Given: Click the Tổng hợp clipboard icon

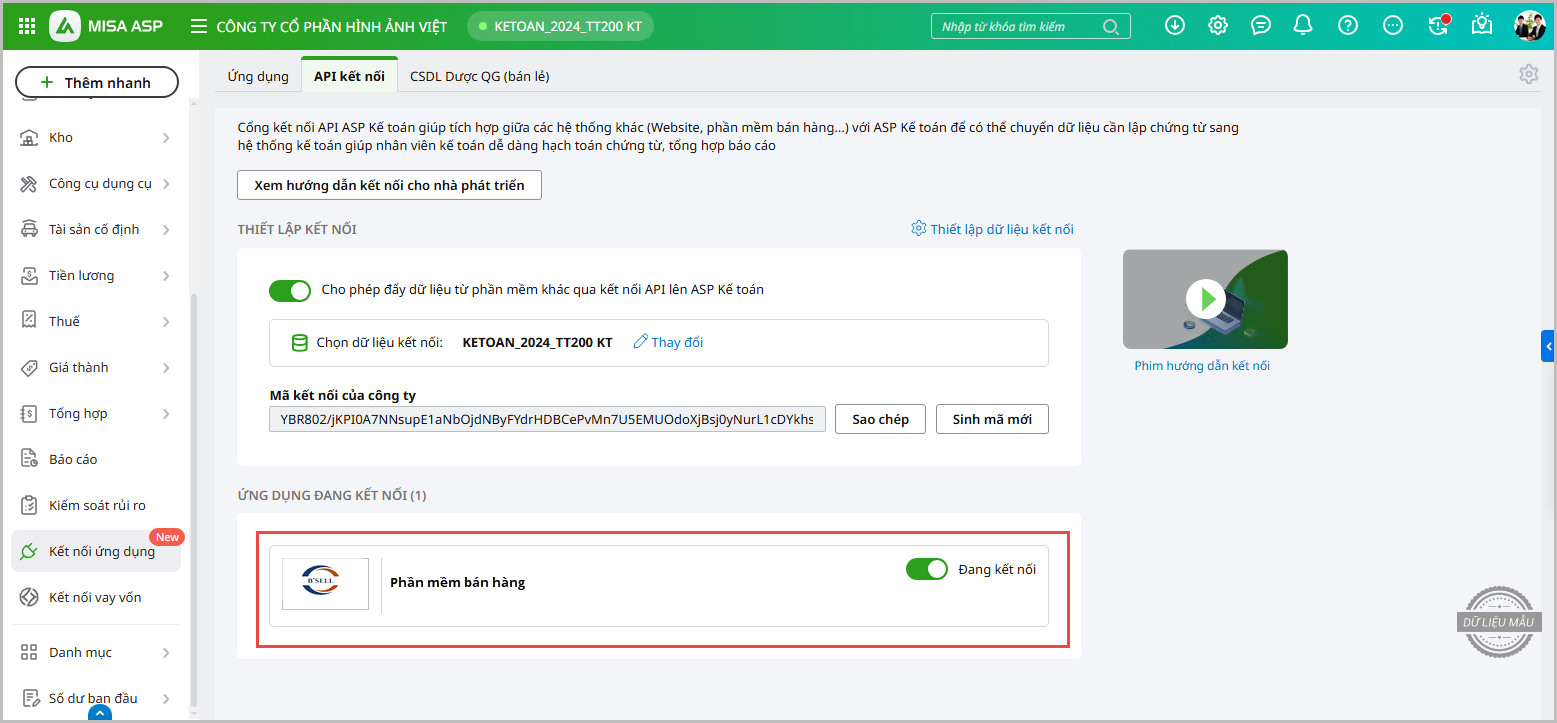Looking at the screenshot, I should pos(30,413).
